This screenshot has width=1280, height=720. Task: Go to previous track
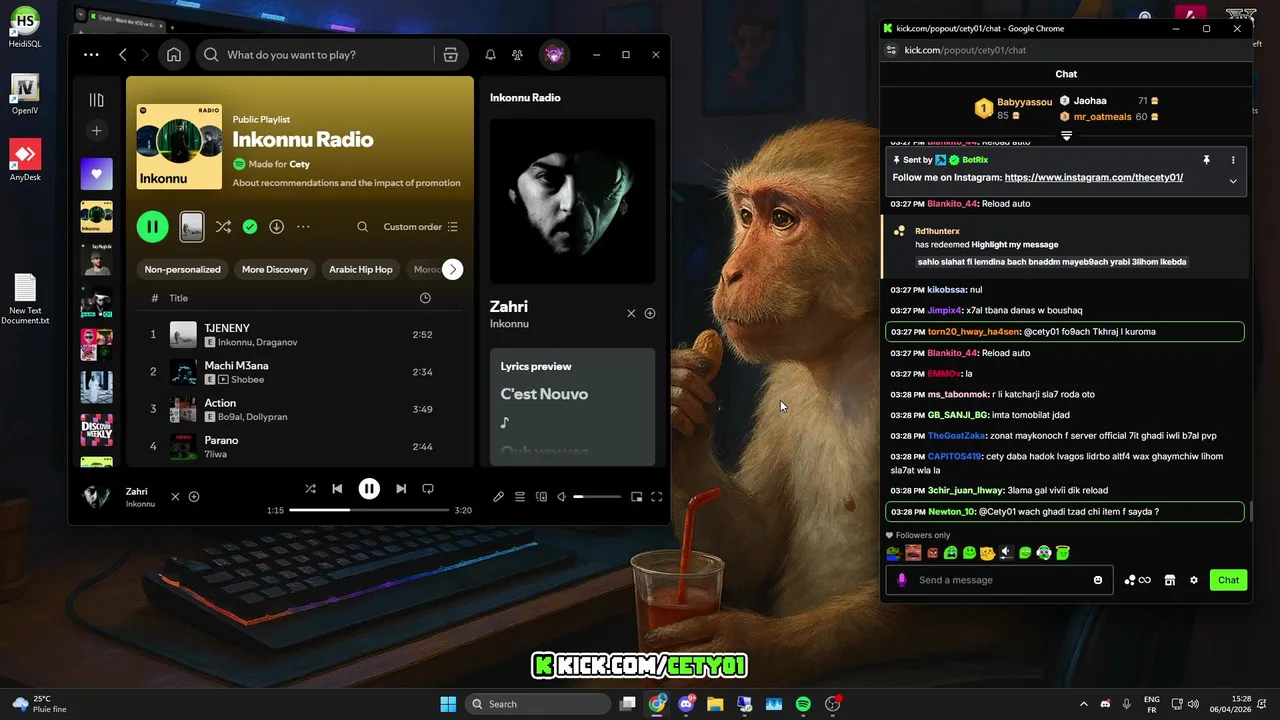(337, 489)
